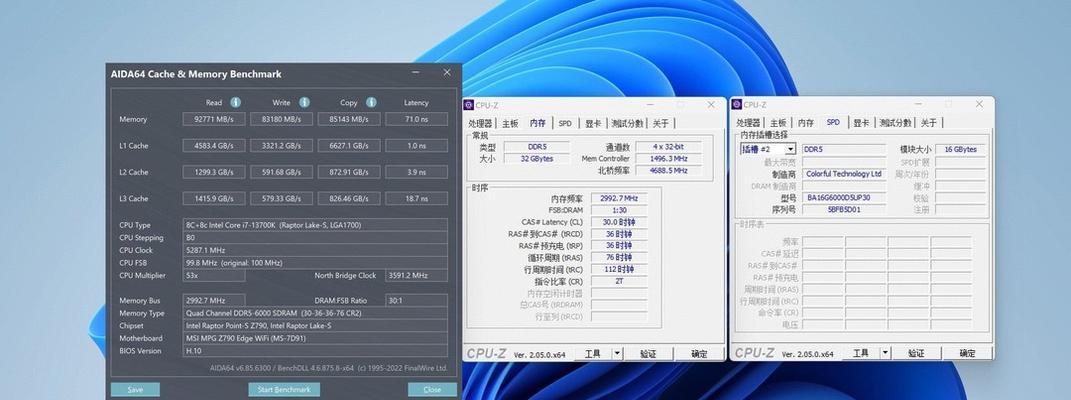Click the CAS# Latency value 30.0 时钟
This screenshot has width=1071, height=400.
[x=619, y=222]
